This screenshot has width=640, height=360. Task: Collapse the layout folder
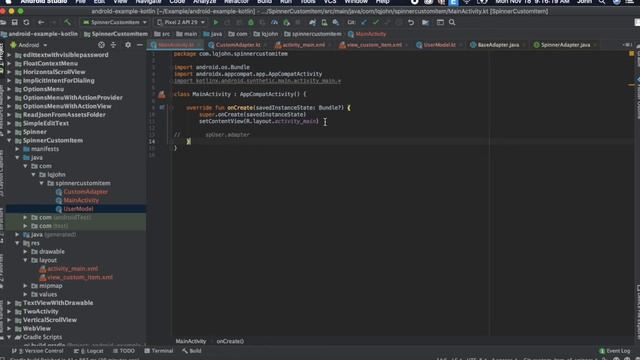pos(25,260)
